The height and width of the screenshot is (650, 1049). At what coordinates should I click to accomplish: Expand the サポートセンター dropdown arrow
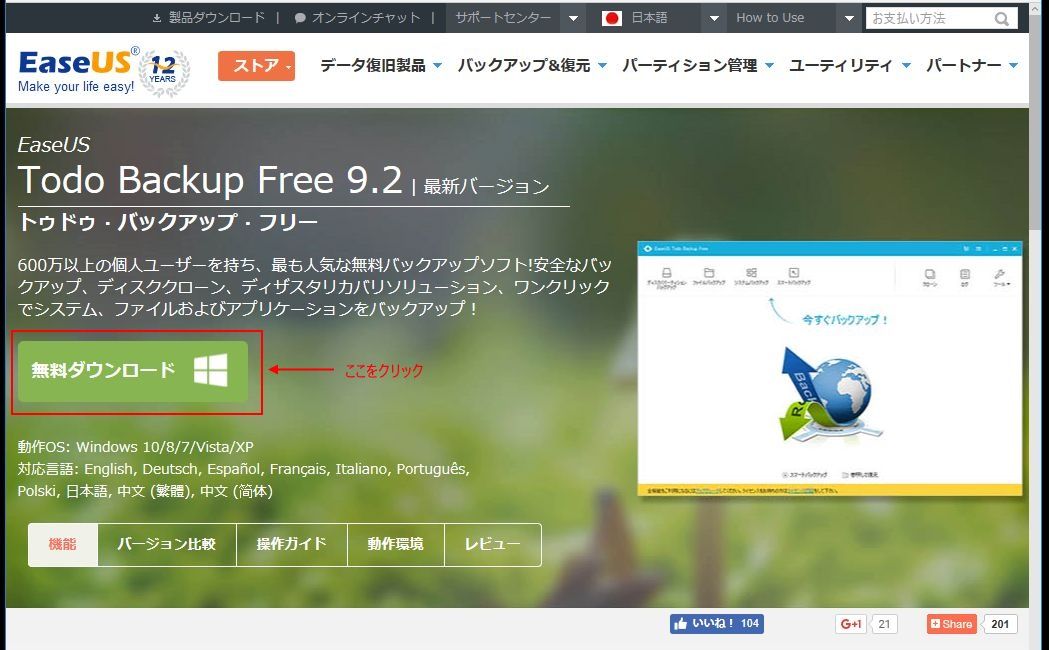[x=573, y=18]
